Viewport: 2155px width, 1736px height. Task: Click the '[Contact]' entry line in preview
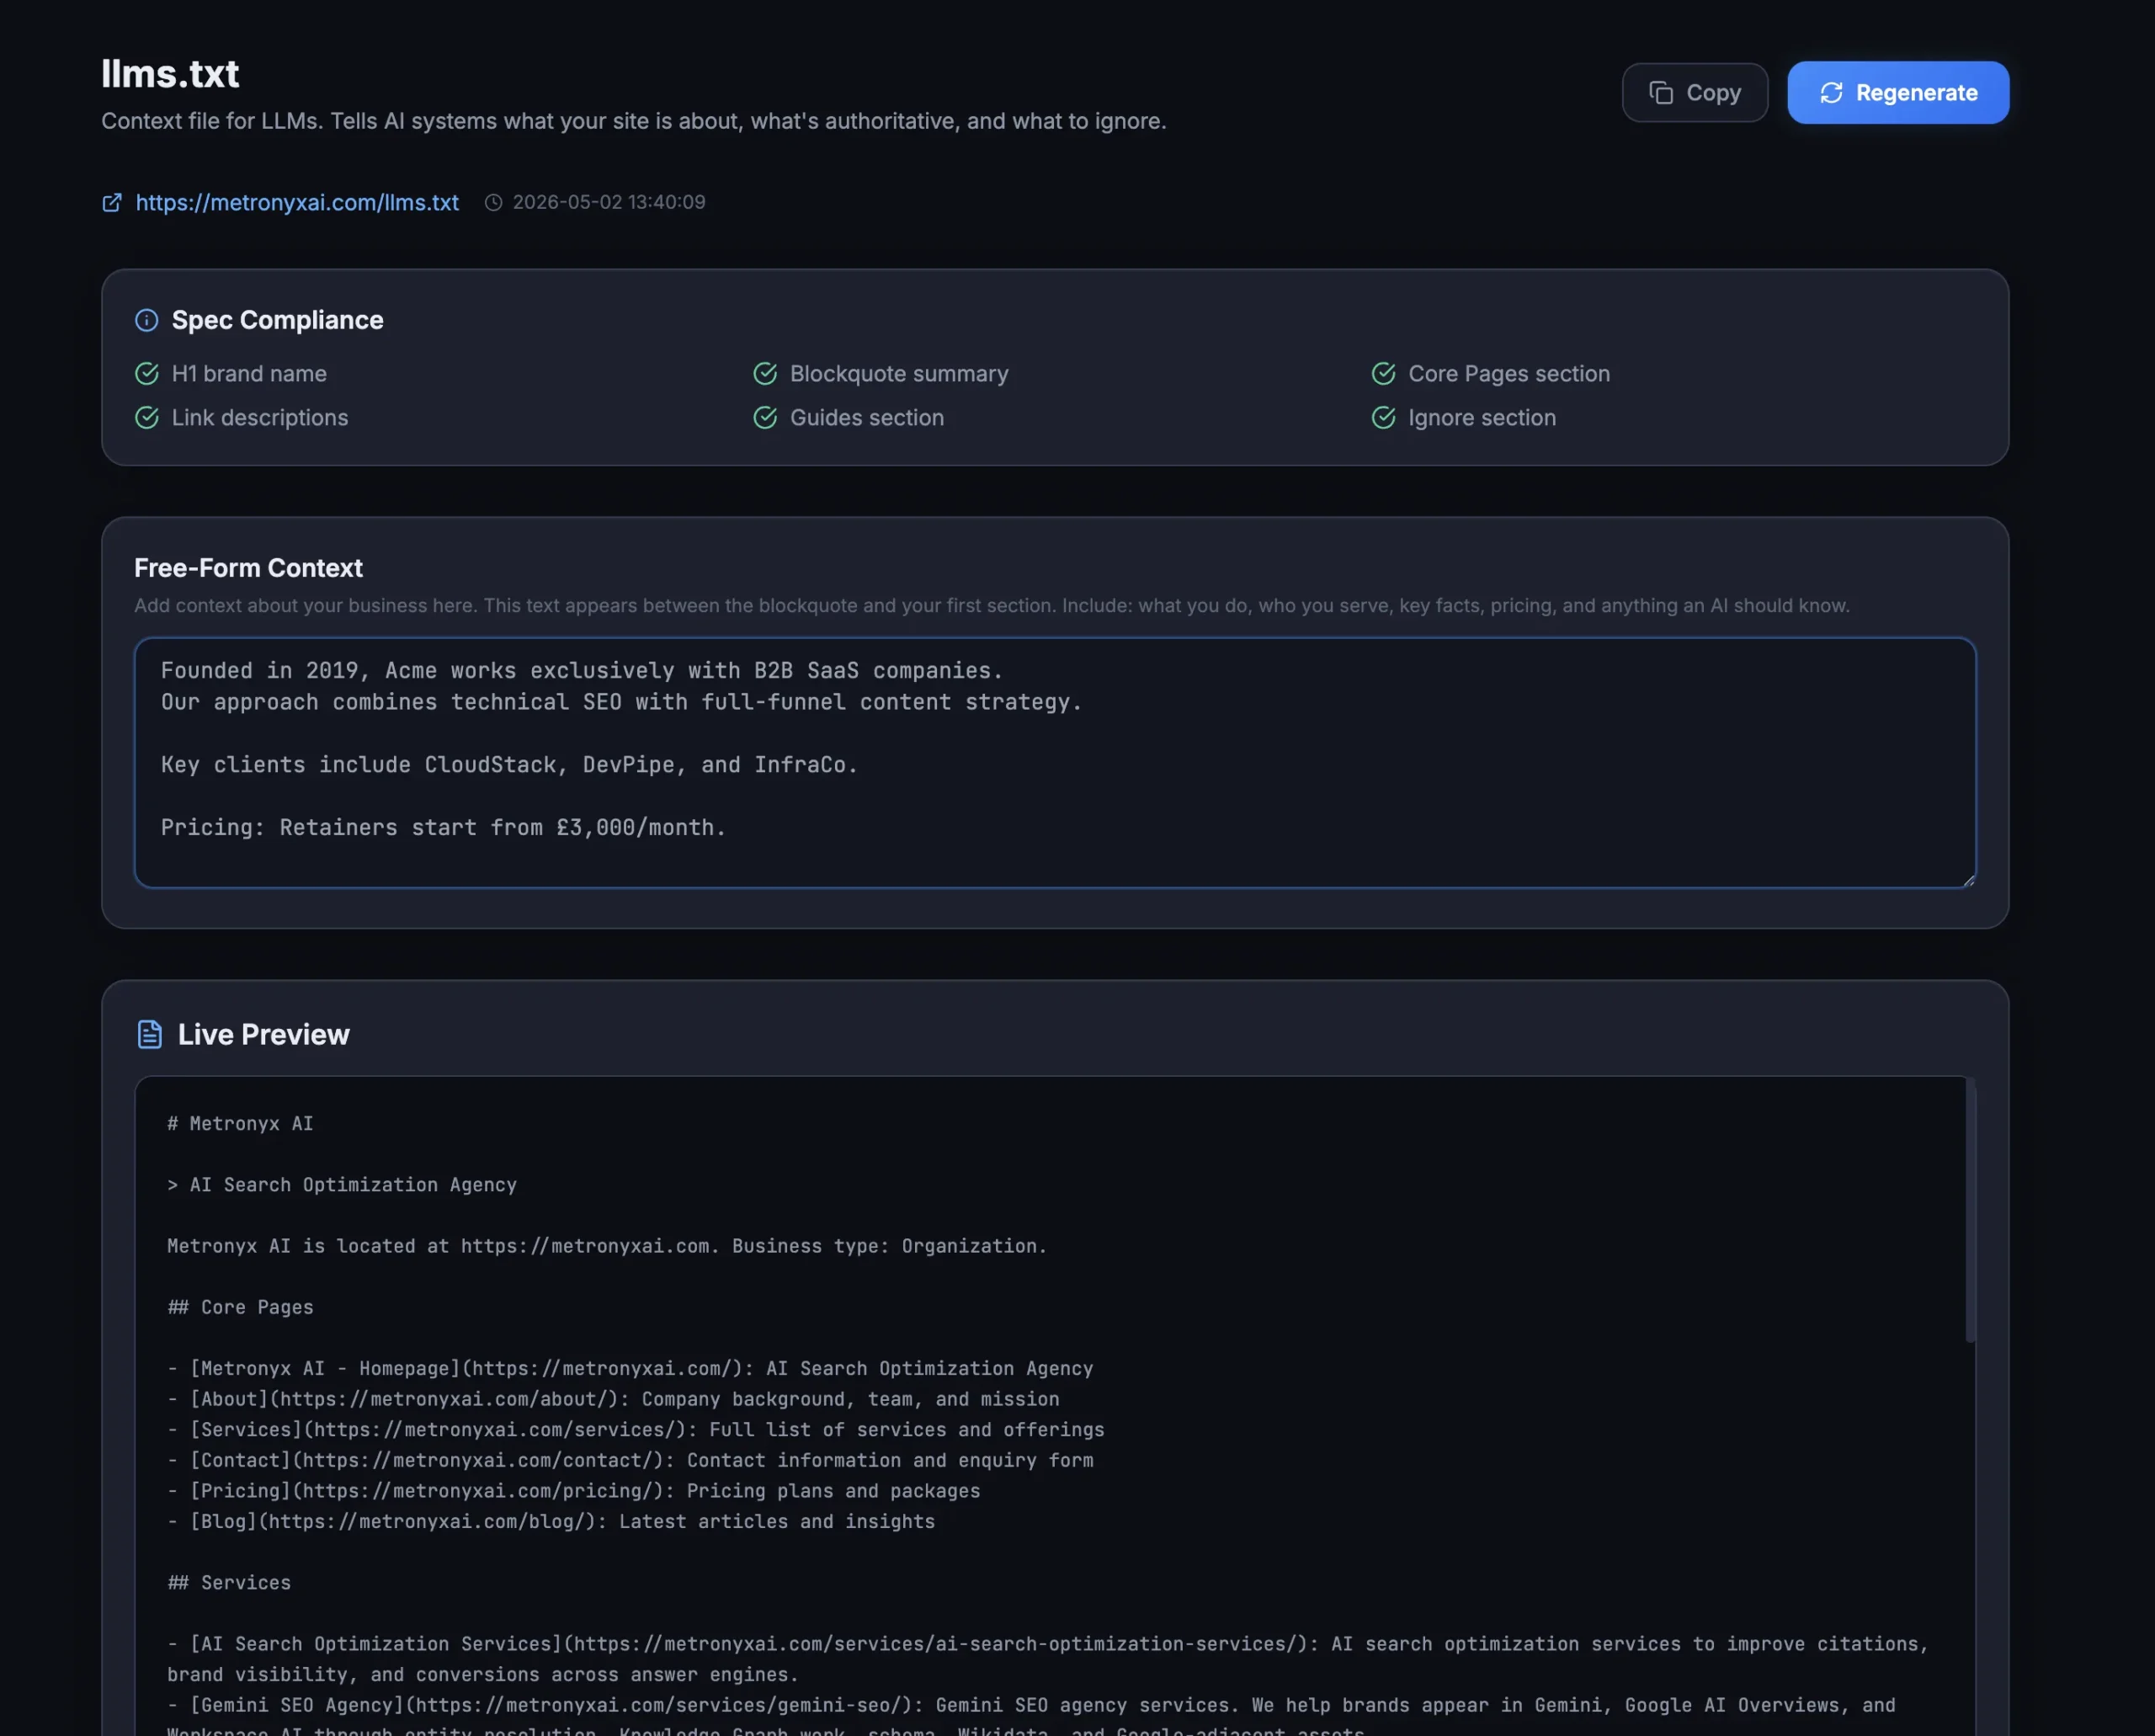[x=630, y=1460]
